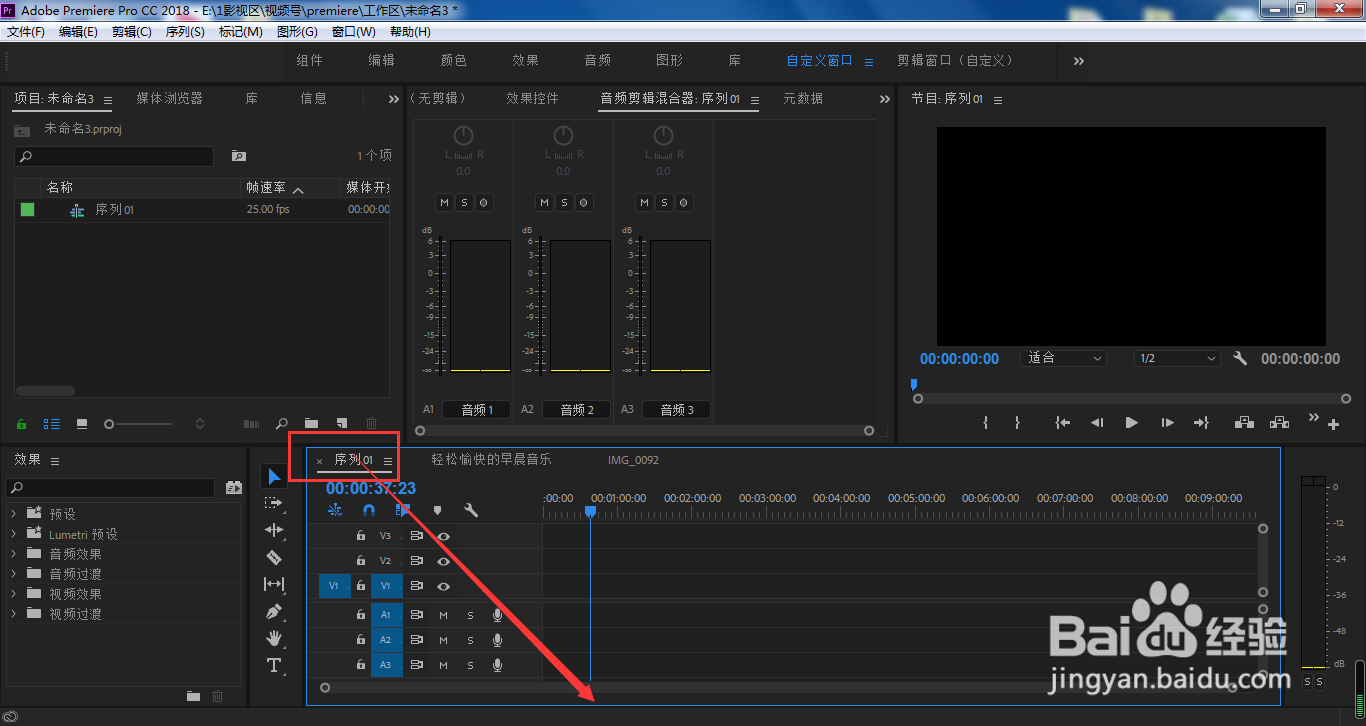The width and height of the screenshot is (1366, 726).
Task: Select the Selection arrow tool
Action: coord(274,477)
